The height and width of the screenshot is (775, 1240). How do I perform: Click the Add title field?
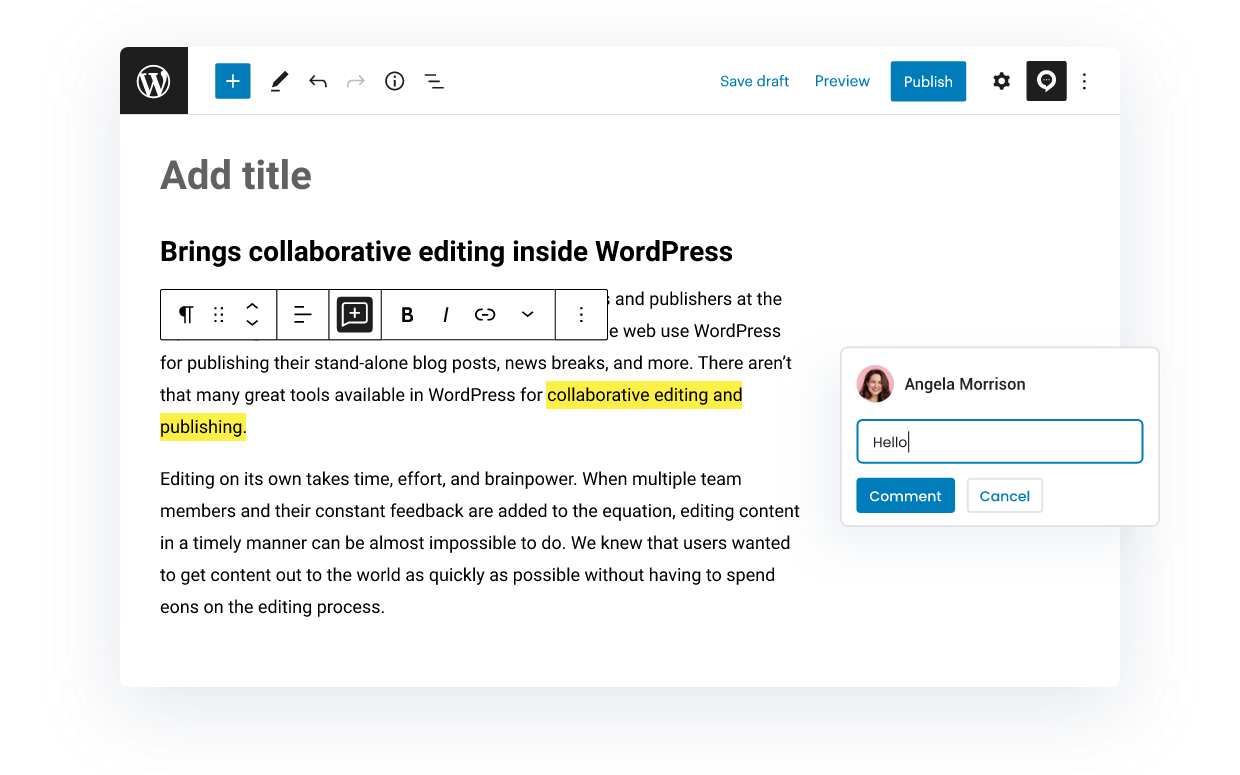tap(236, 175)
